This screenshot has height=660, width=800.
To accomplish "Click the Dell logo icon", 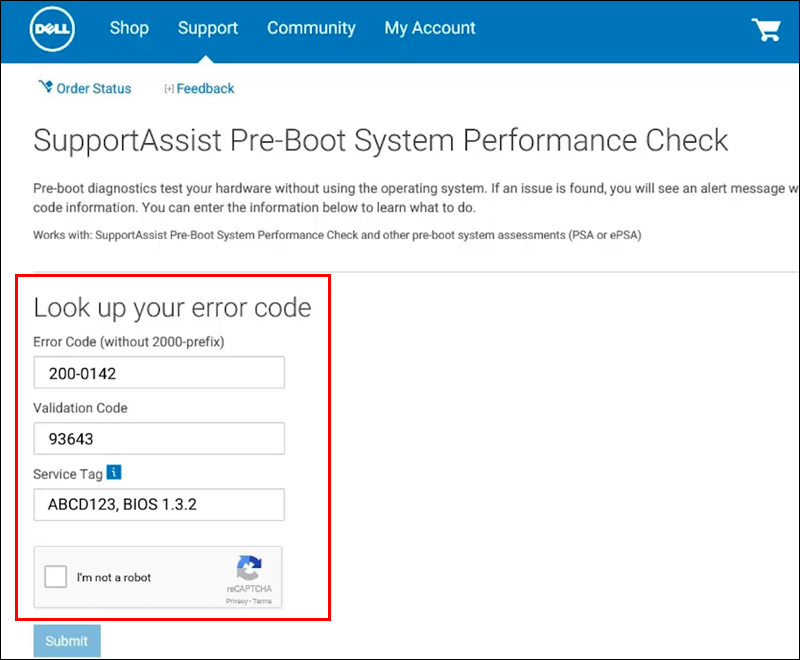I will coord(52,29).
